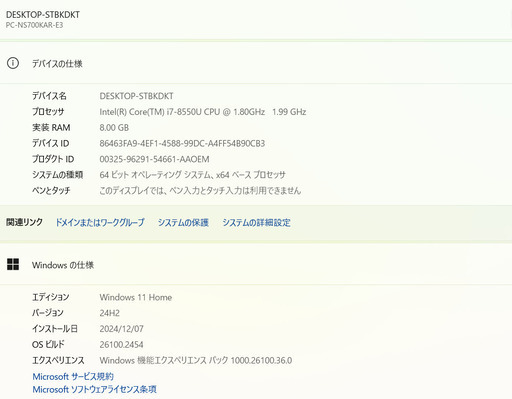
Task: Click the OS ビルド value 26100.2454
Action: 121,345
